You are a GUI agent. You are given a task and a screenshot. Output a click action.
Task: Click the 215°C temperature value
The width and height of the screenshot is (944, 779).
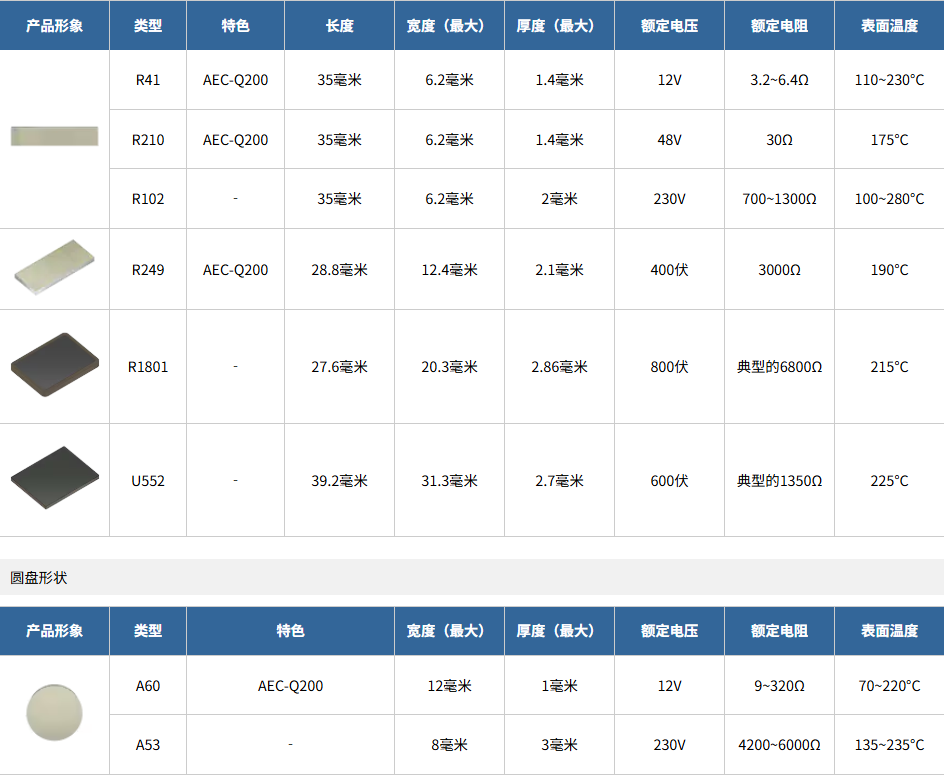[889, 367]
